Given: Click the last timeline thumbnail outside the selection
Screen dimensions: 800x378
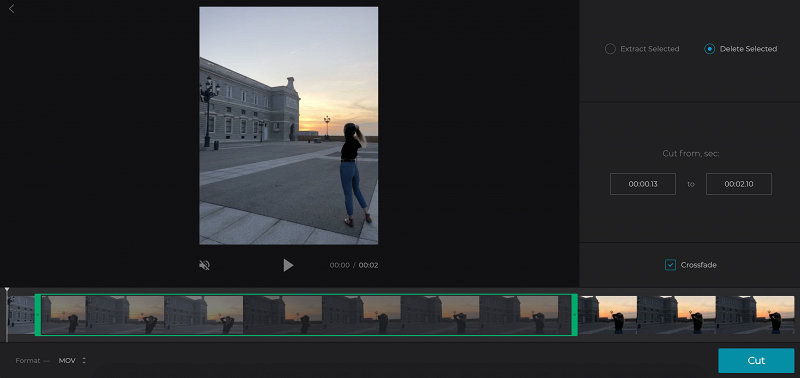Looking at the screenshot, I should tap(755, 315).
